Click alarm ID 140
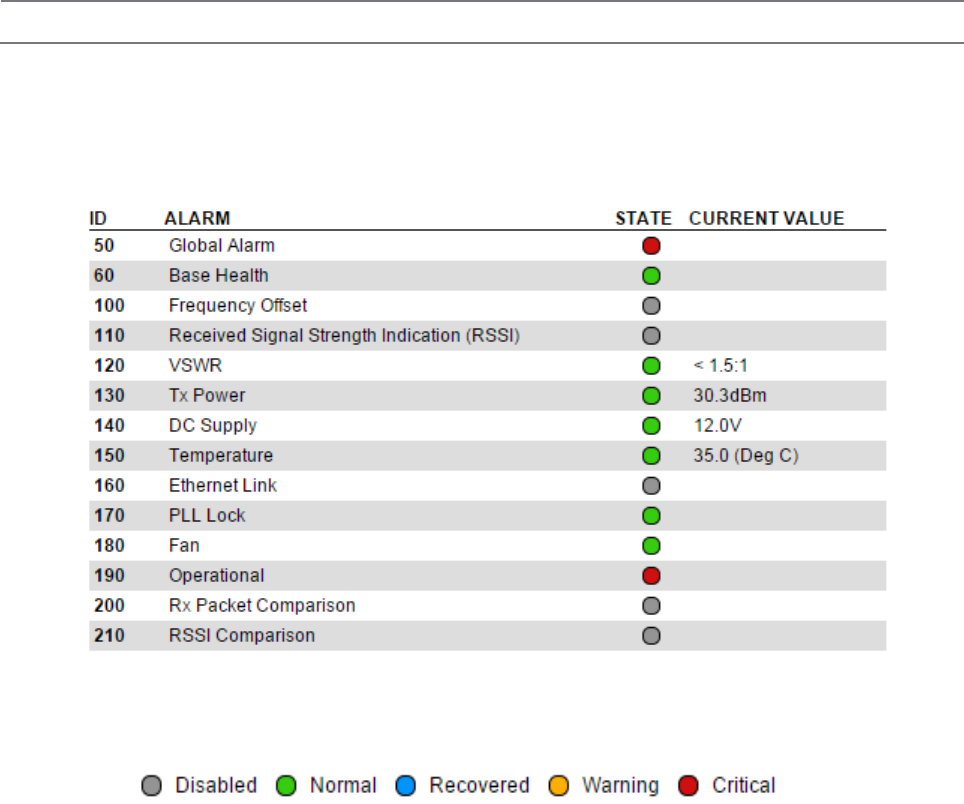The height and width of the screenshot is (804, 964). pyautogui.click(x=109, y=425)
